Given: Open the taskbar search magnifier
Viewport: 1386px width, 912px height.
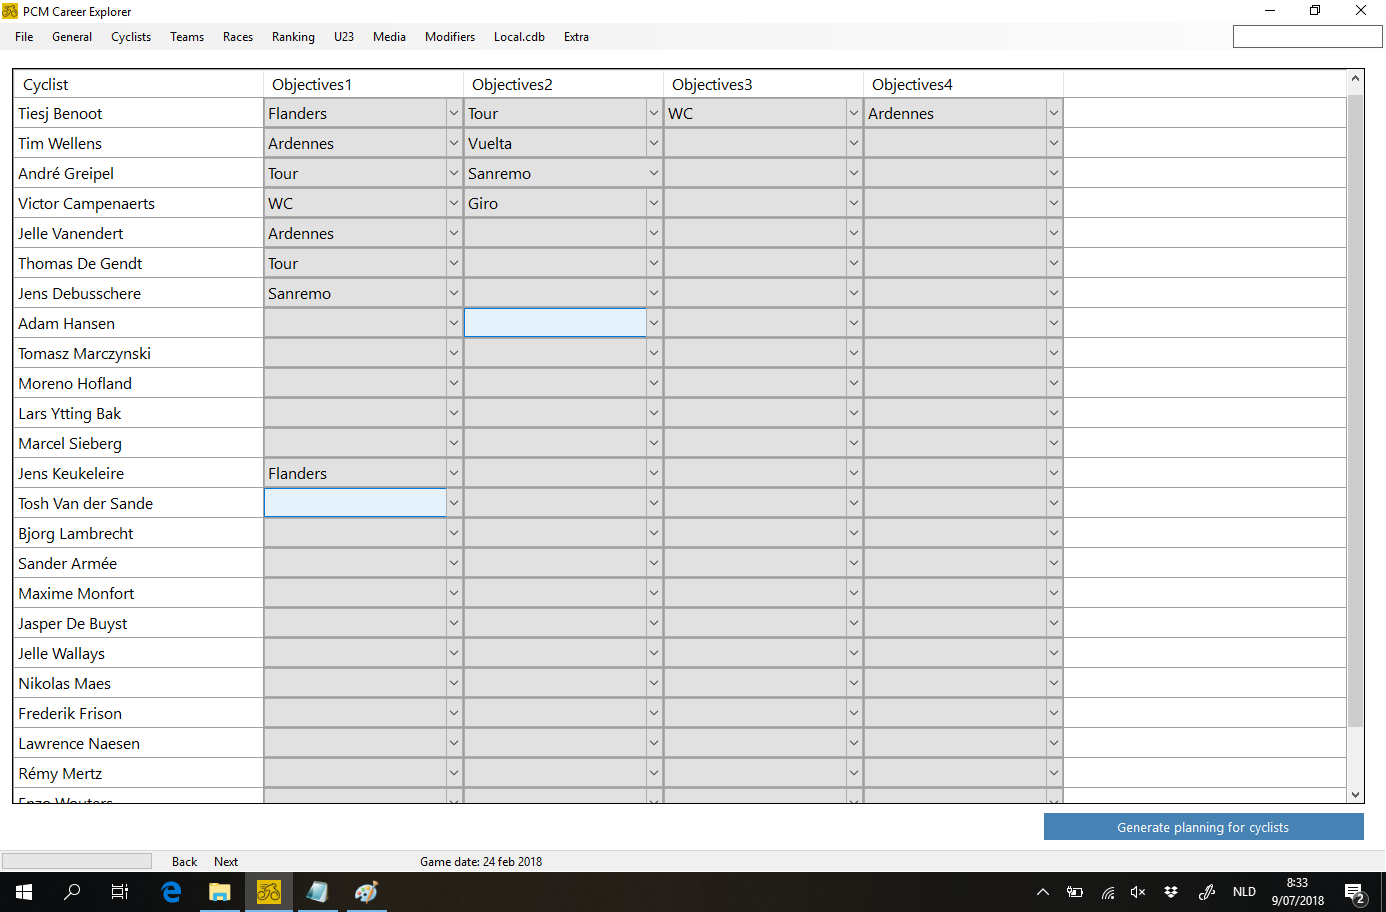Looking at the screenshot, I should 72,892.
